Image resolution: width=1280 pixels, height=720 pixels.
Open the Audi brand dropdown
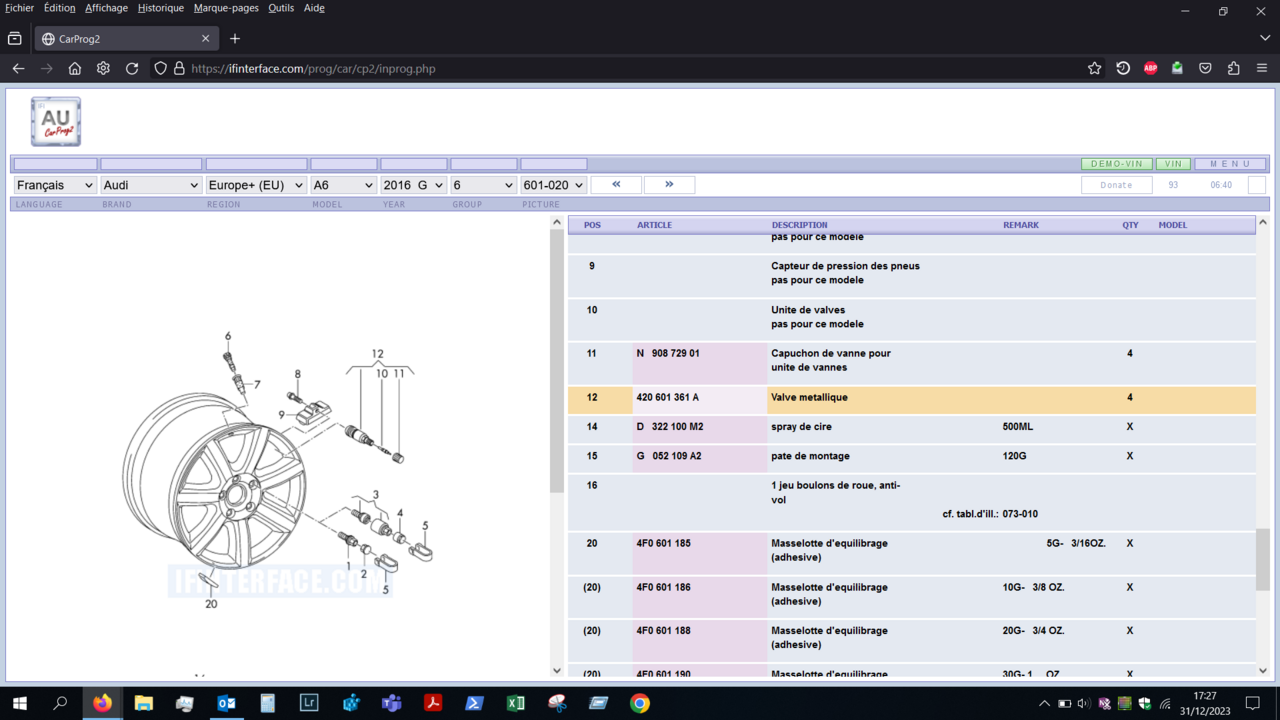pos(151,185)
